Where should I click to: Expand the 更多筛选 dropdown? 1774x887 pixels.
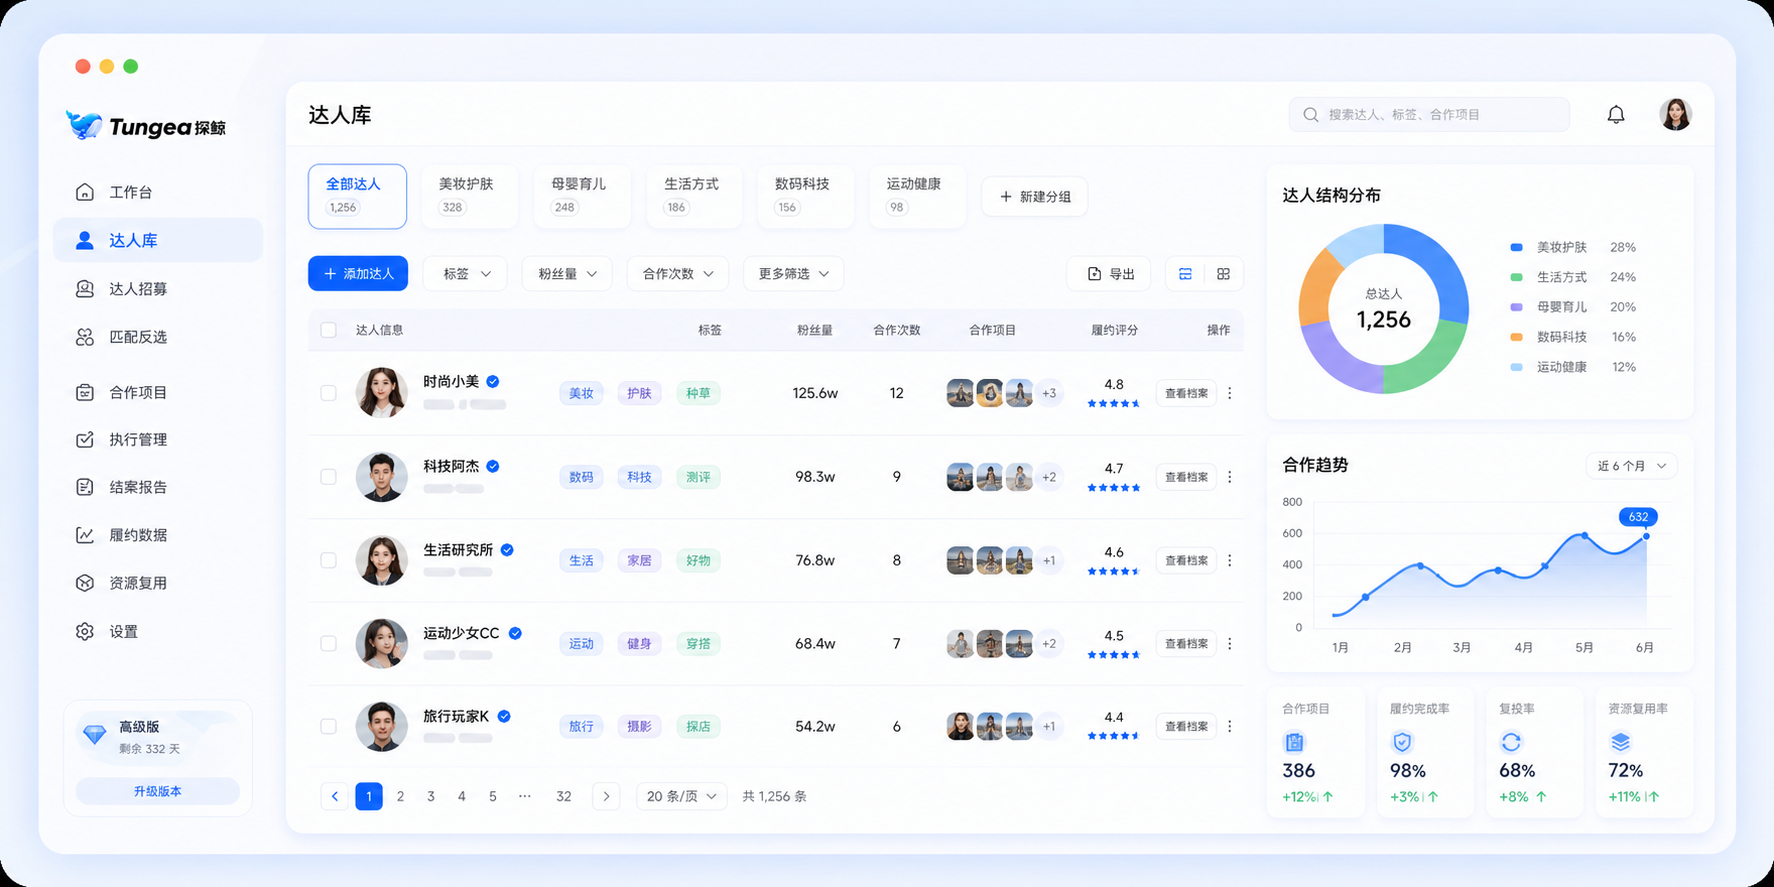click(793, 274)
